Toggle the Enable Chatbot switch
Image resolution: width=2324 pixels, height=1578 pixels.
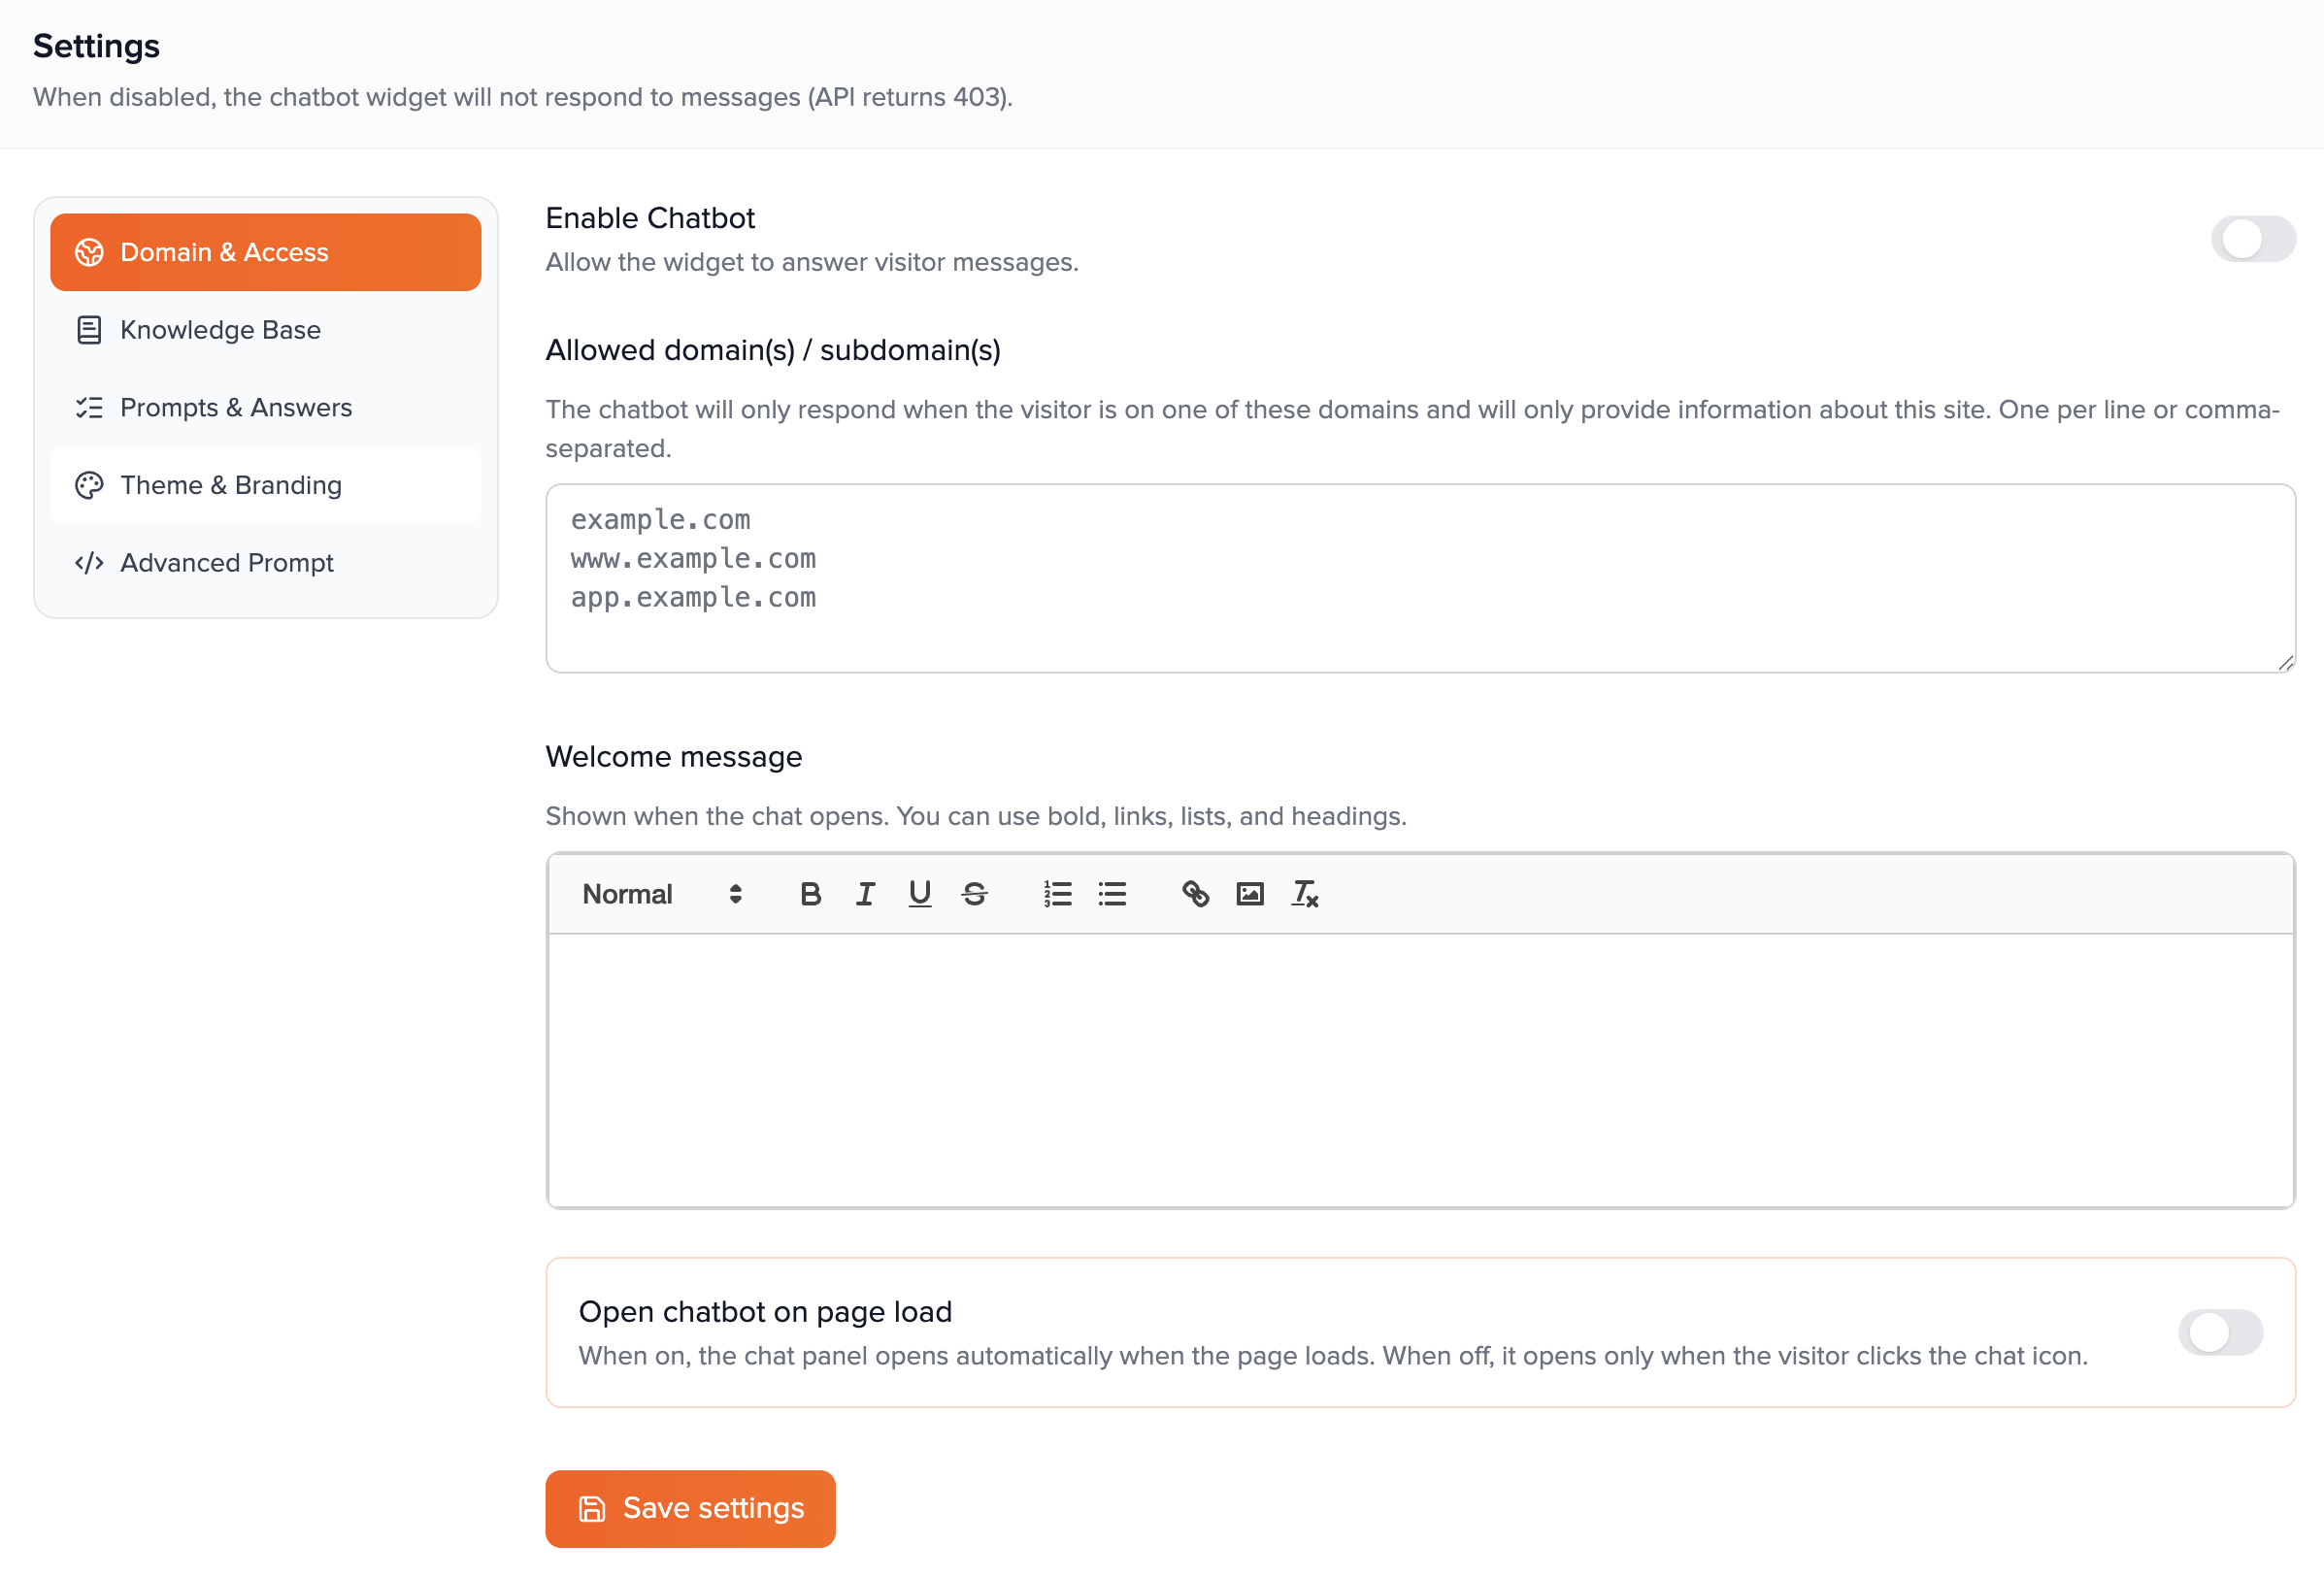2252,239
